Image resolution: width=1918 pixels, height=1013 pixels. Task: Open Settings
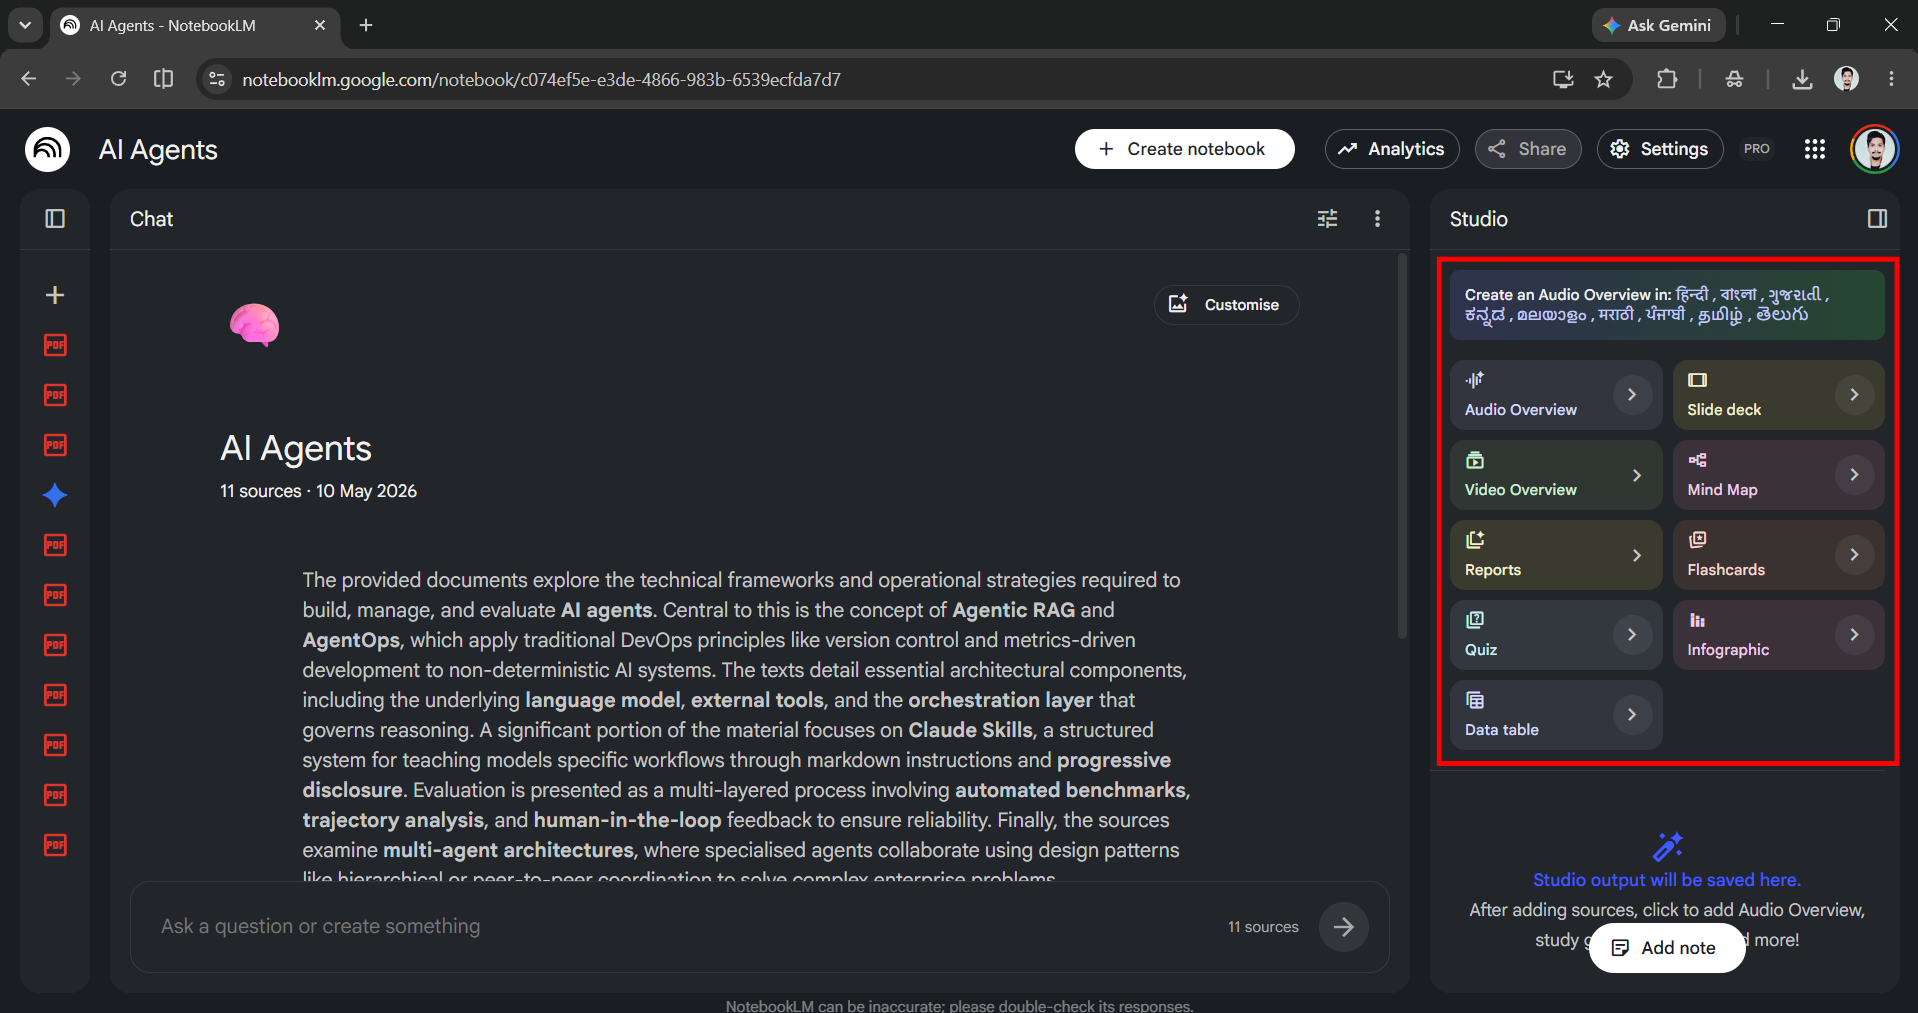(1659, 149)
